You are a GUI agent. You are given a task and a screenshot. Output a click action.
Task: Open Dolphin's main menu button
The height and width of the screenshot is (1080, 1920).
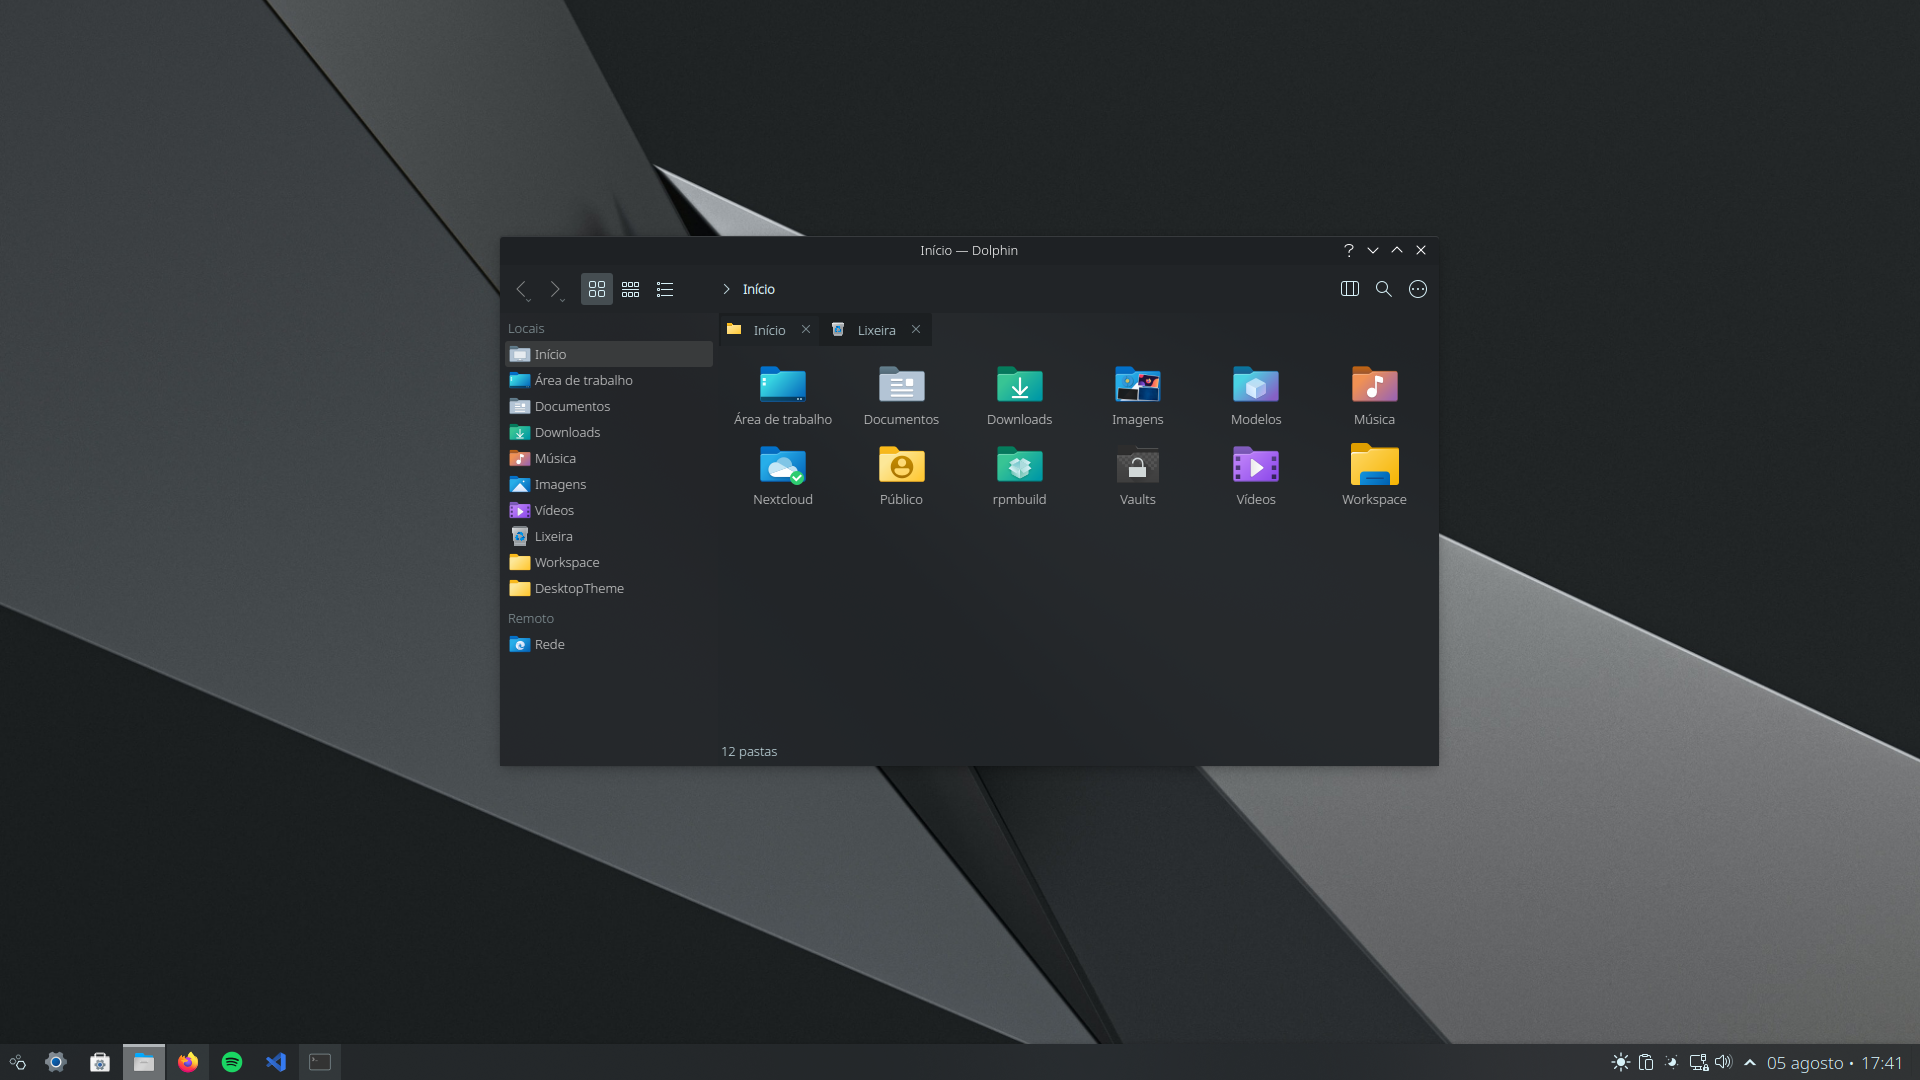pyautogui.click(x=1418, y=289)
